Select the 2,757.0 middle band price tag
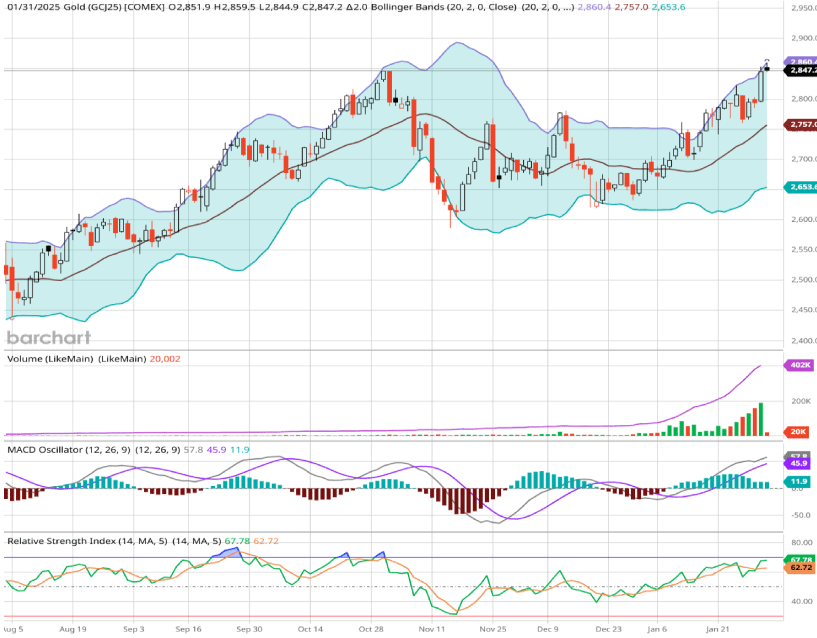This screenshot has width=817, height=638. click(802, 125)
